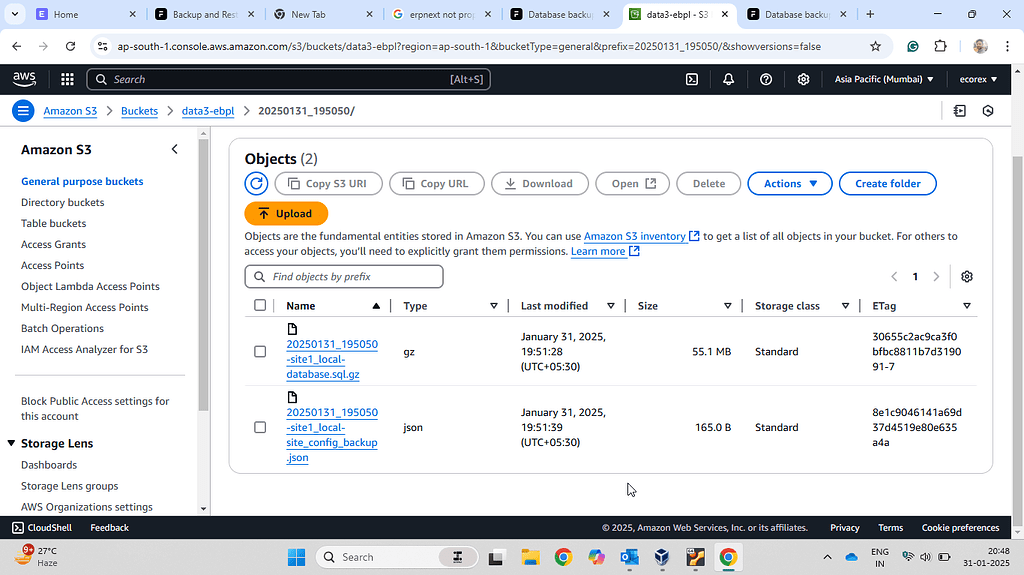This screenshot has height=575, width=1024.
Task: Open the AWS console settings gear
Action: coord(803,79)
